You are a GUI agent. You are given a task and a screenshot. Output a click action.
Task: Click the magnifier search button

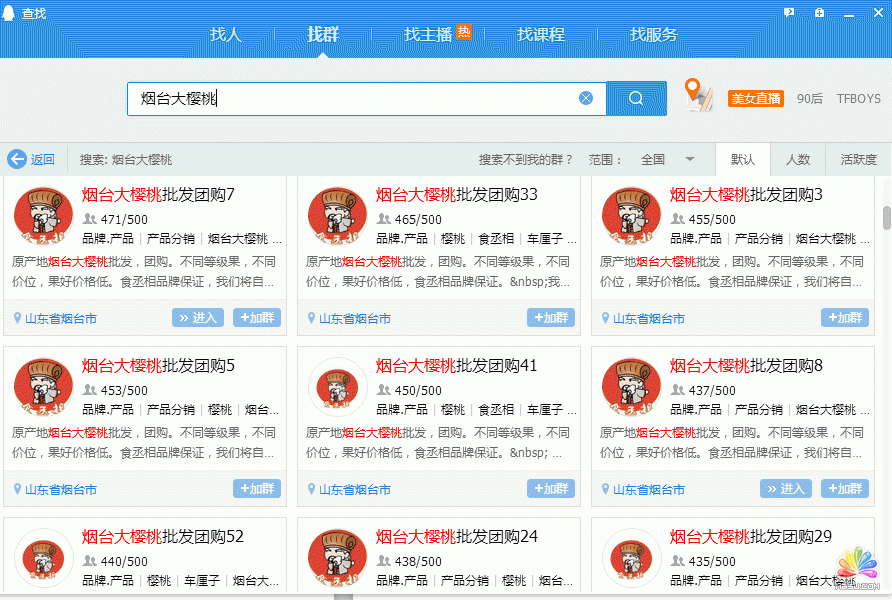[x=636, y=98]
